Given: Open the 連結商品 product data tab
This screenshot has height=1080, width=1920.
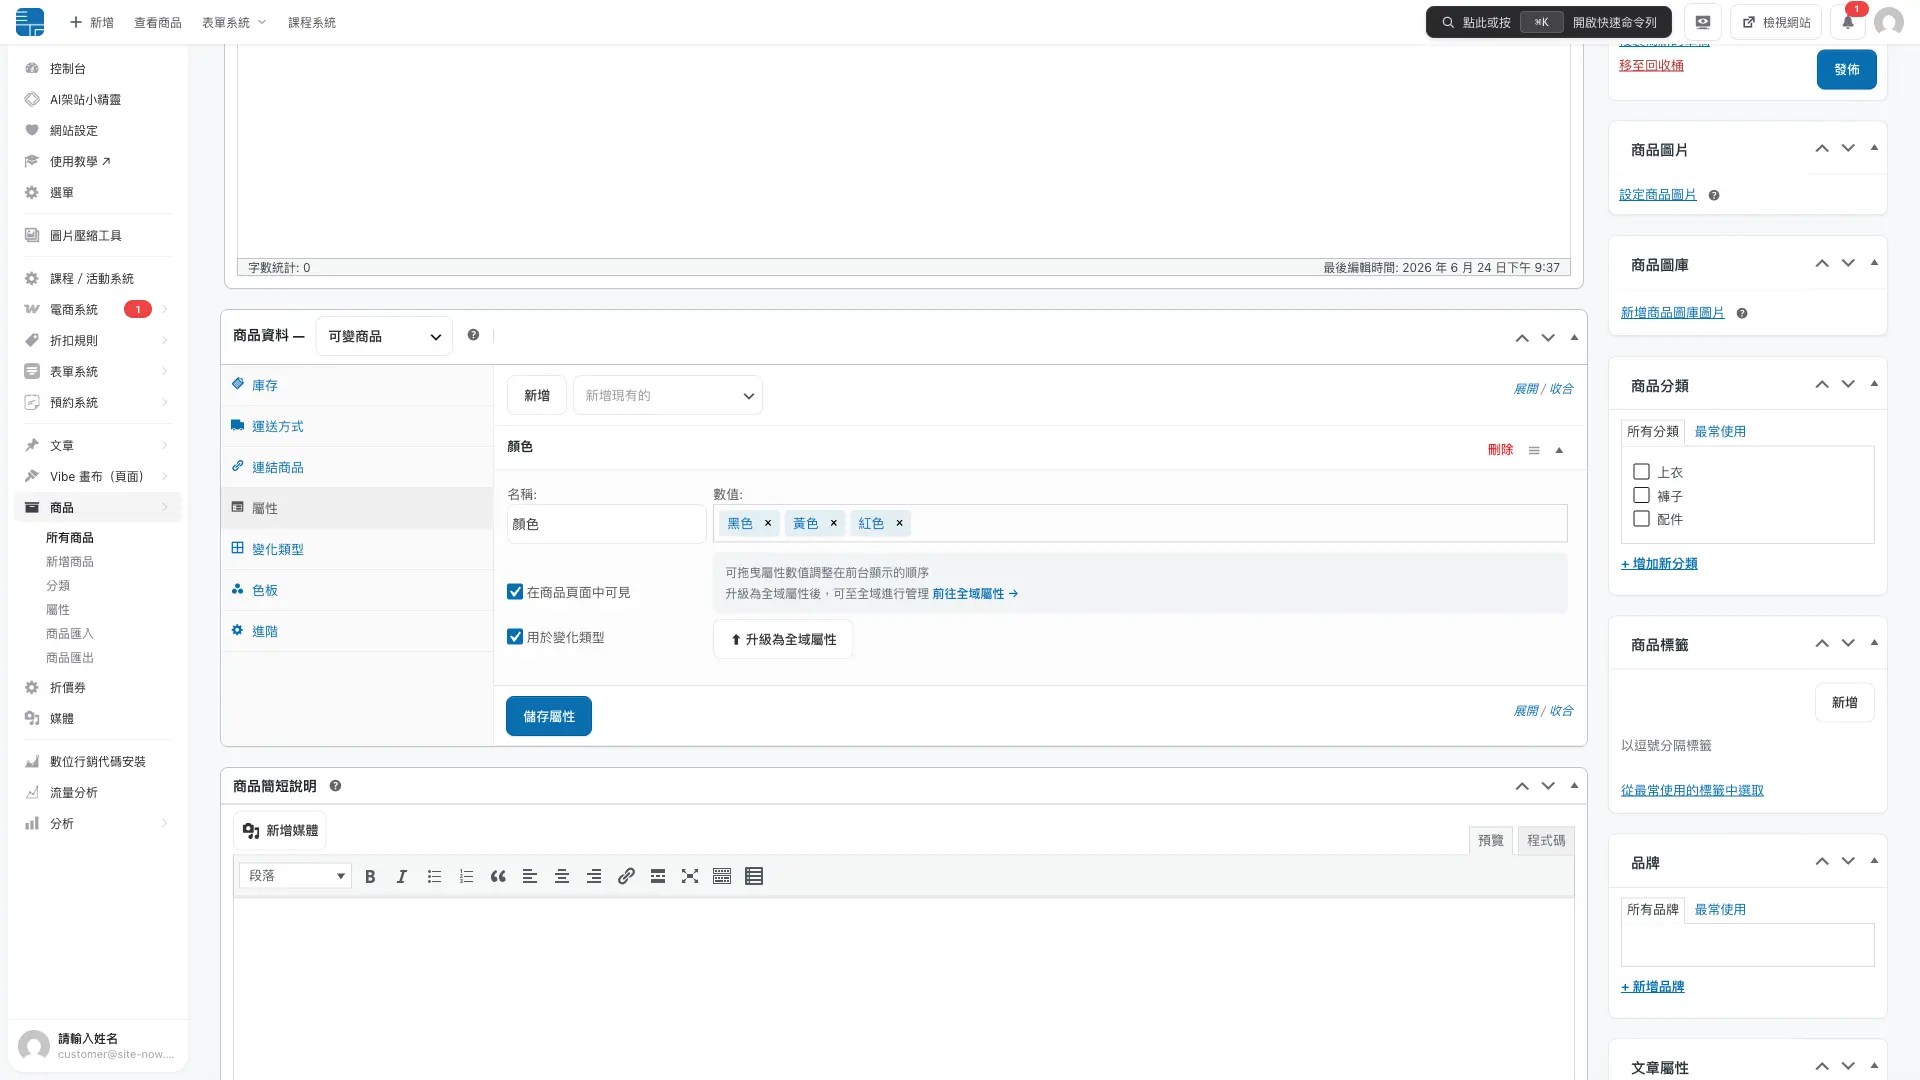Looking at the screenshot, I should click(357, 468).
